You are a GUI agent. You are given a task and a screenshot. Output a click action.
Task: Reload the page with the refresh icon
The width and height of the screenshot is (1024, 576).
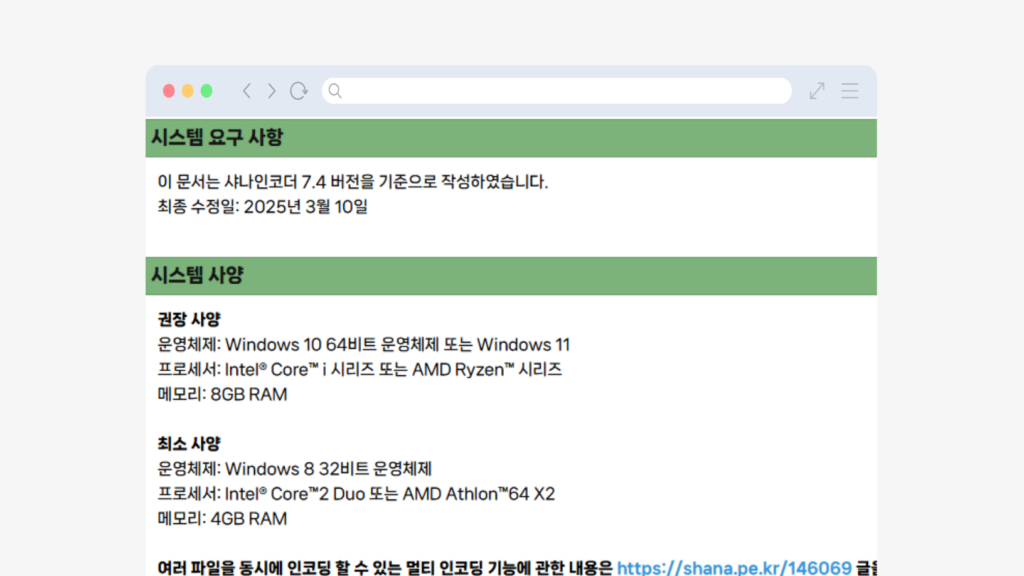pos(298,91)
